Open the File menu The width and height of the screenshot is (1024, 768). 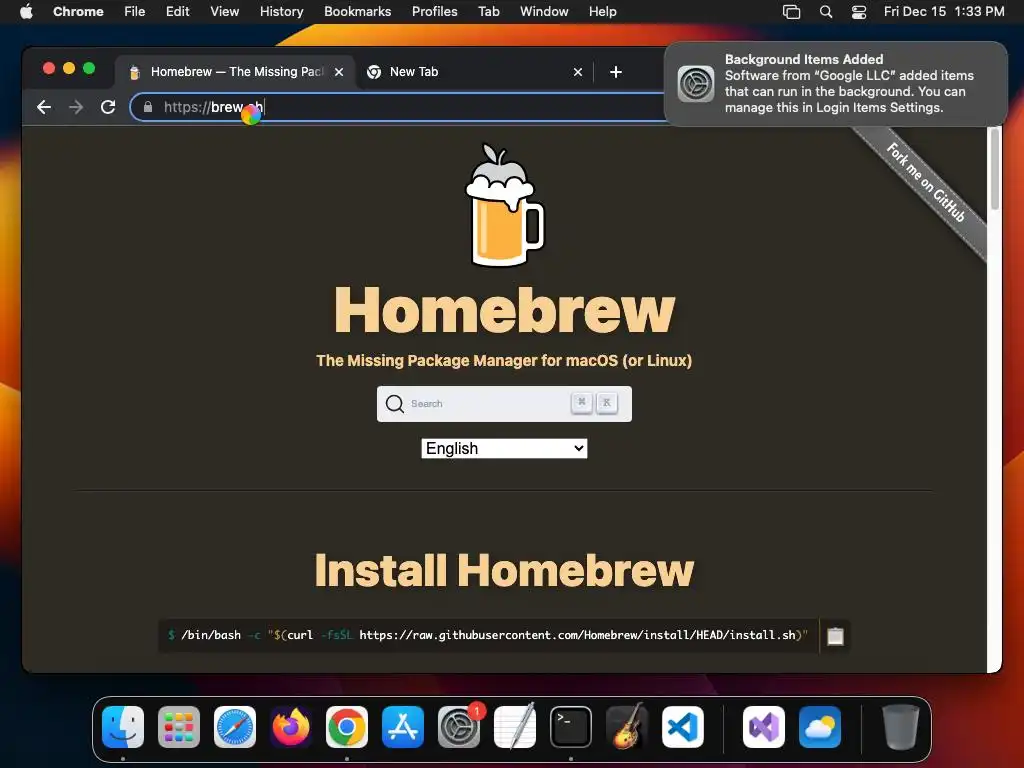click(135, 12)
